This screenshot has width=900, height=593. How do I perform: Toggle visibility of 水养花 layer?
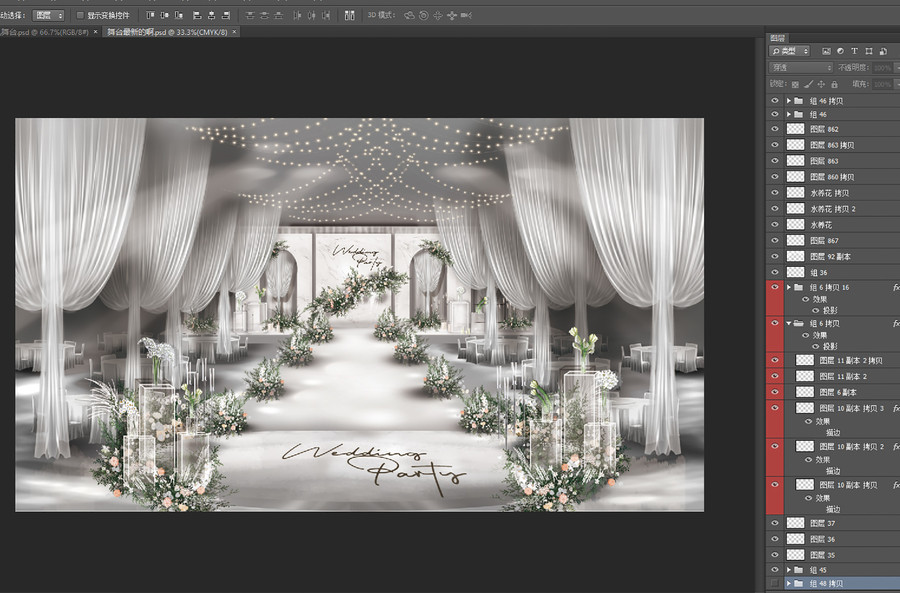click(775, 224)
